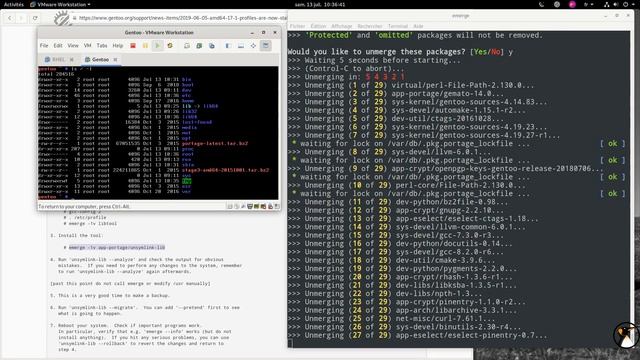640x360 pixels.
Task: Close the Gentoo tab with its X
Action: pos(115,60)
